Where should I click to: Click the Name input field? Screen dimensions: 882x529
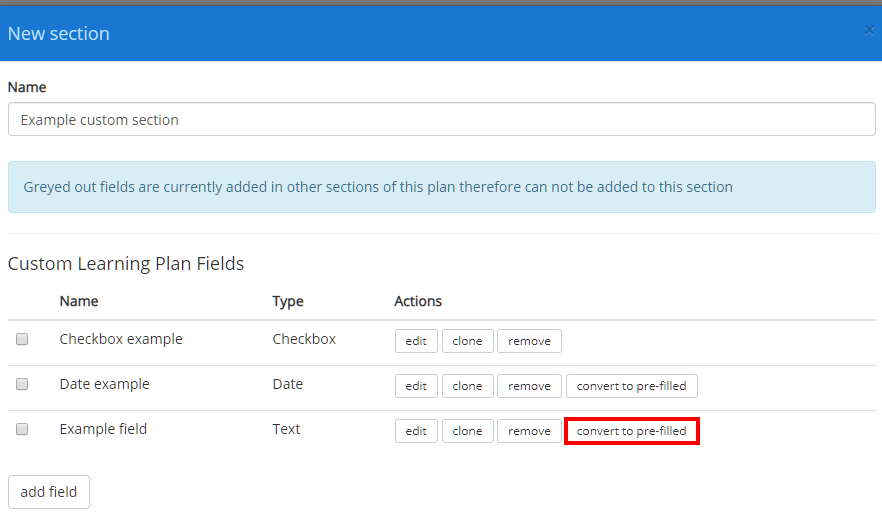click(442, 119)
